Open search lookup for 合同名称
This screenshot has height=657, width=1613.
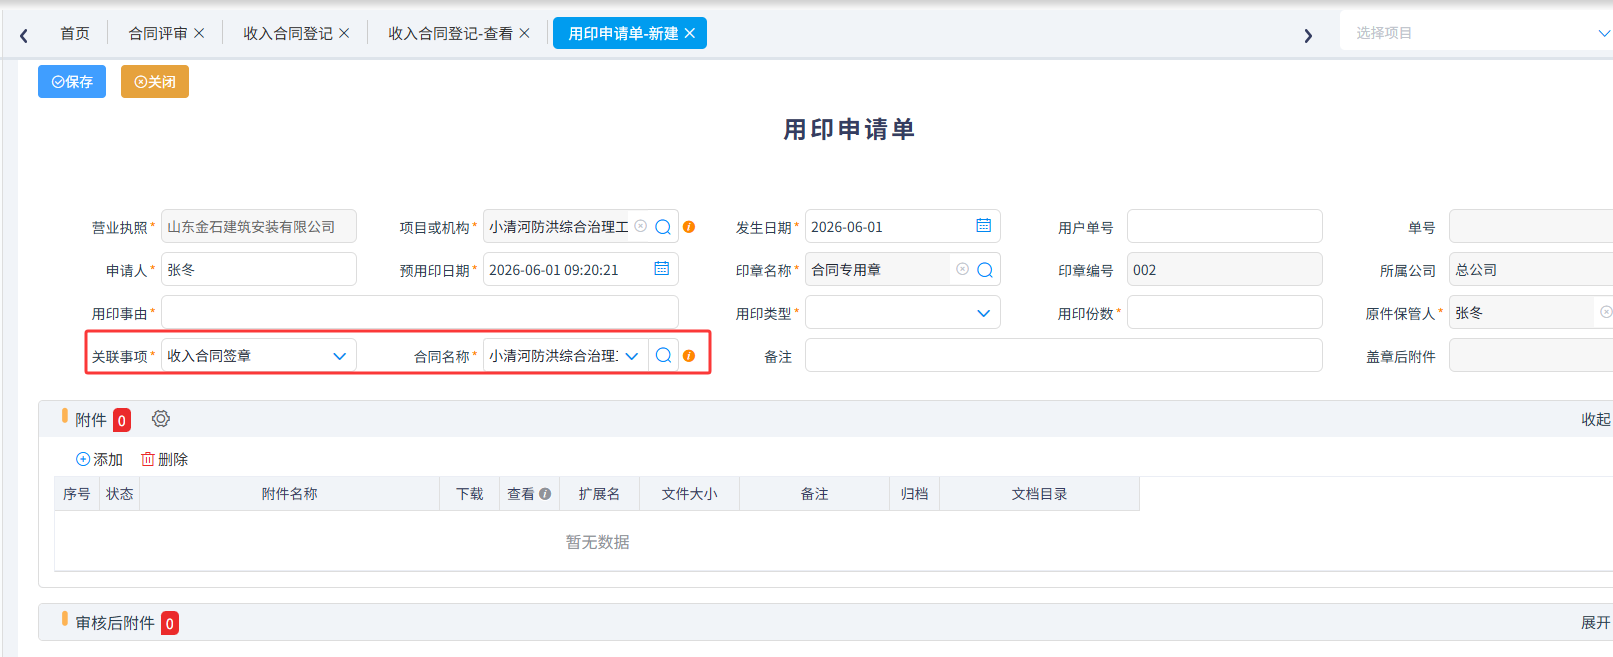pos(664,356)
